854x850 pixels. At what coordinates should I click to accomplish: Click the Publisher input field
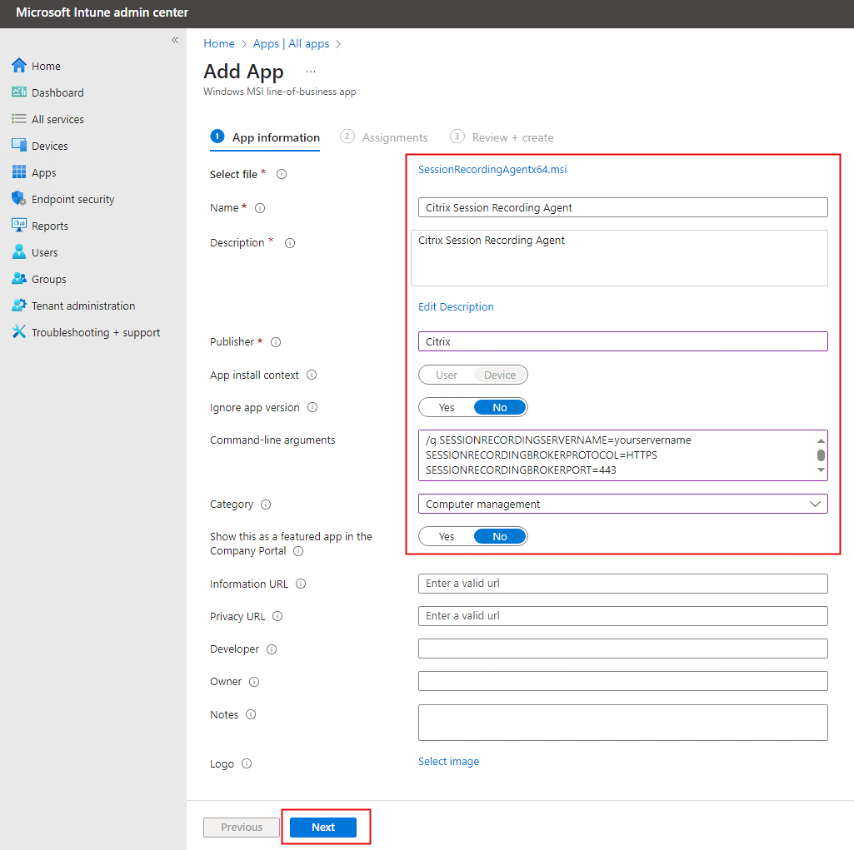pyautogui.click(x=623, y=341)
